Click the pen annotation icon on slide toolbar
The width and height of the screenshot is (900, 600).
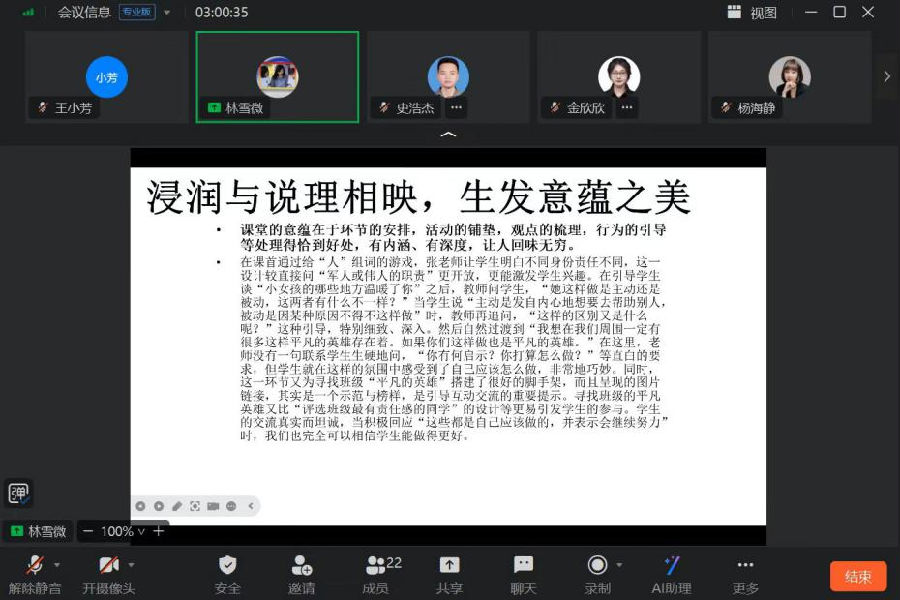click(177, 506)
